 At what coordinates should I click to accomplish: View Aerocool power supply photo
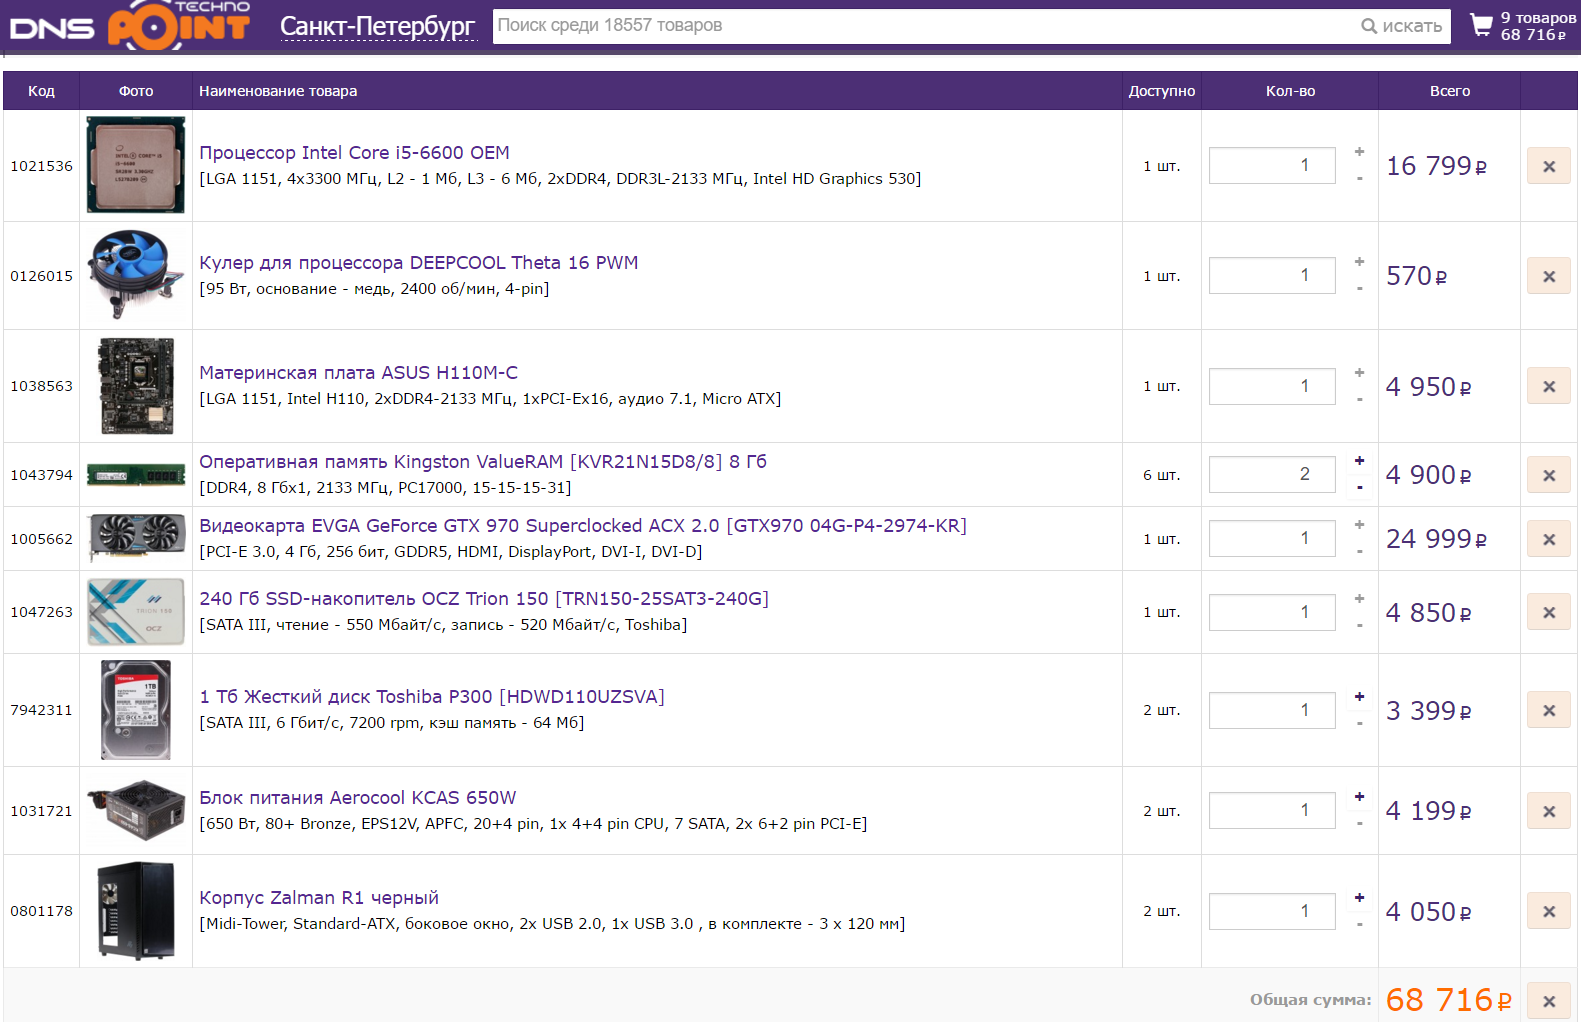(136, 810)
